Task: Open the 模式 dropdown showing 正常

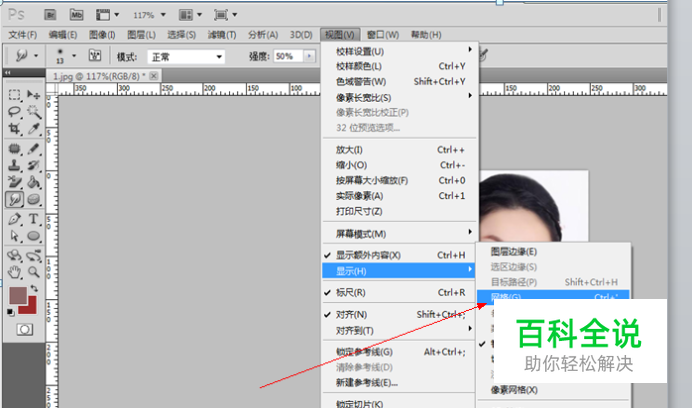Action: click(186, 57)
